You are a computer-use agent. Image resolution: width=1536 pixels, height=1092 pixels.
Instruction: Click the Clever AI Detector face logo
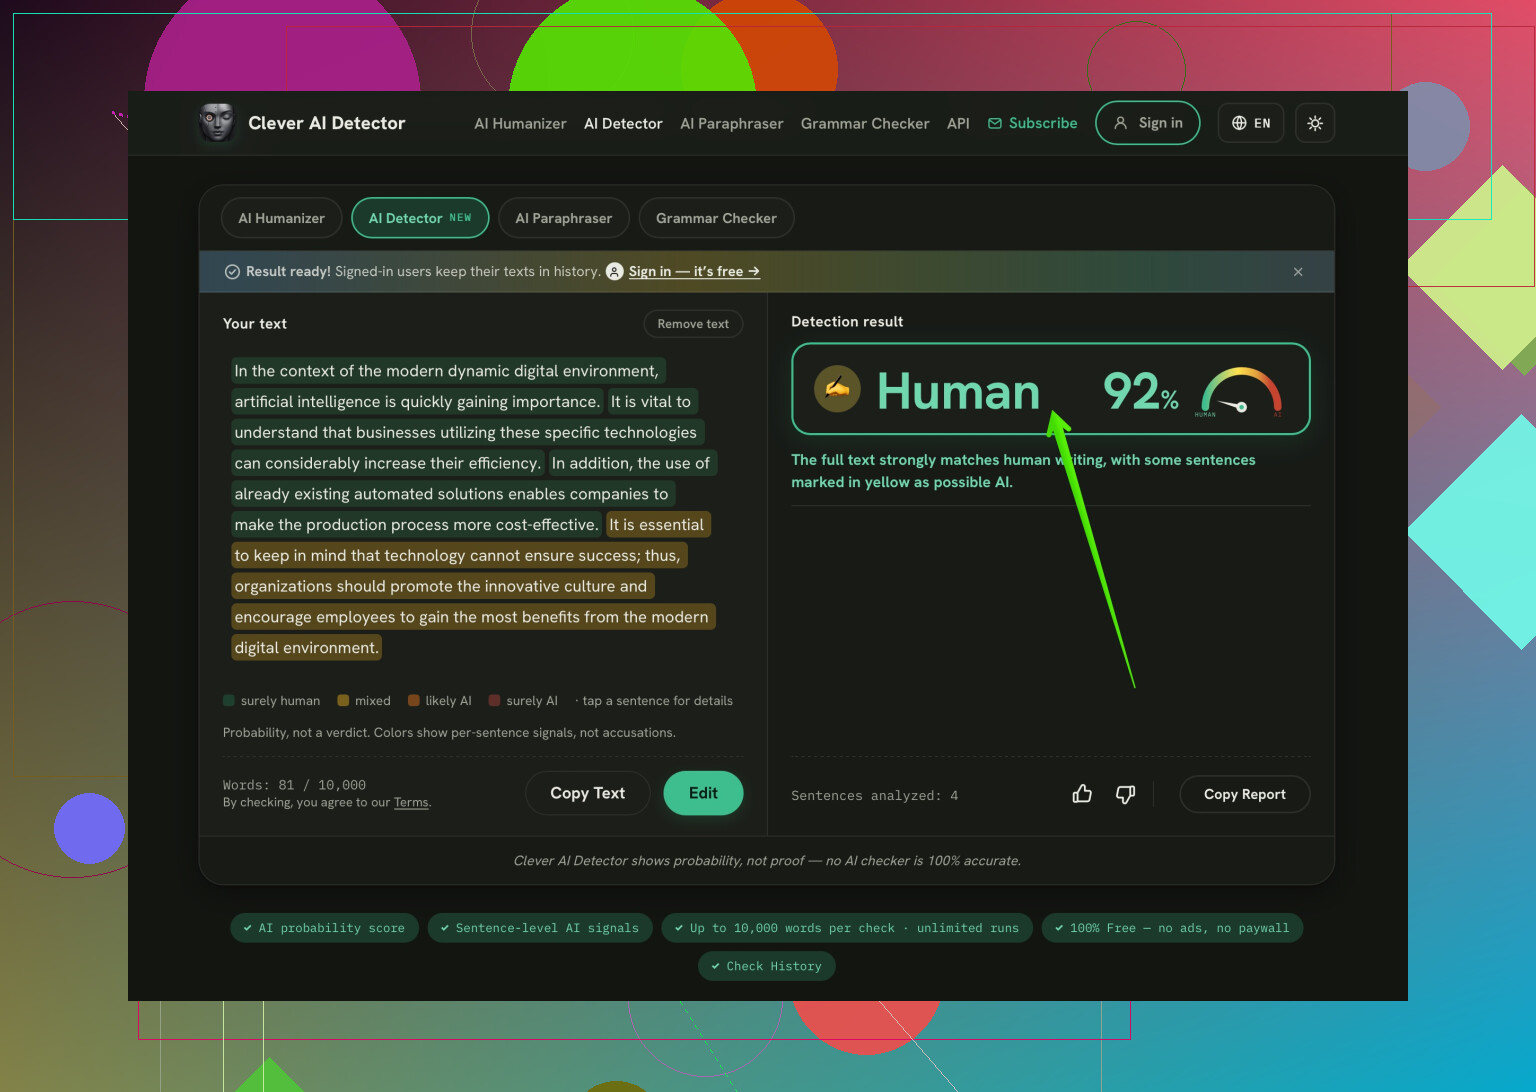coord(216,123)
